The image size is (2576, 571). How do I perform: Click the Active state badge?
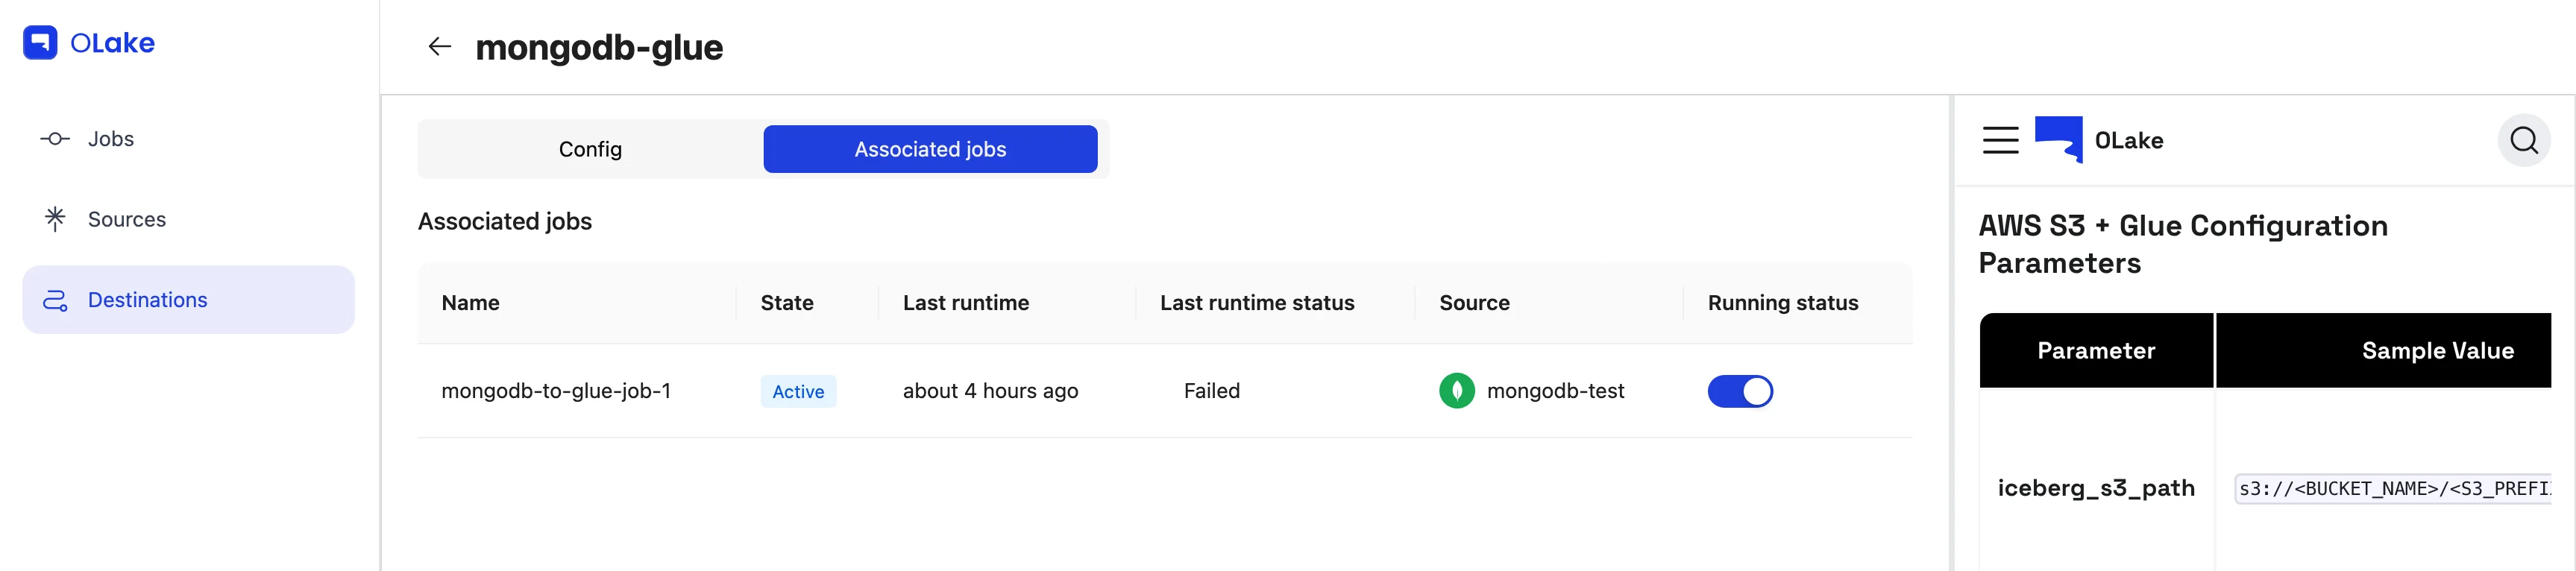pos(797,391)
